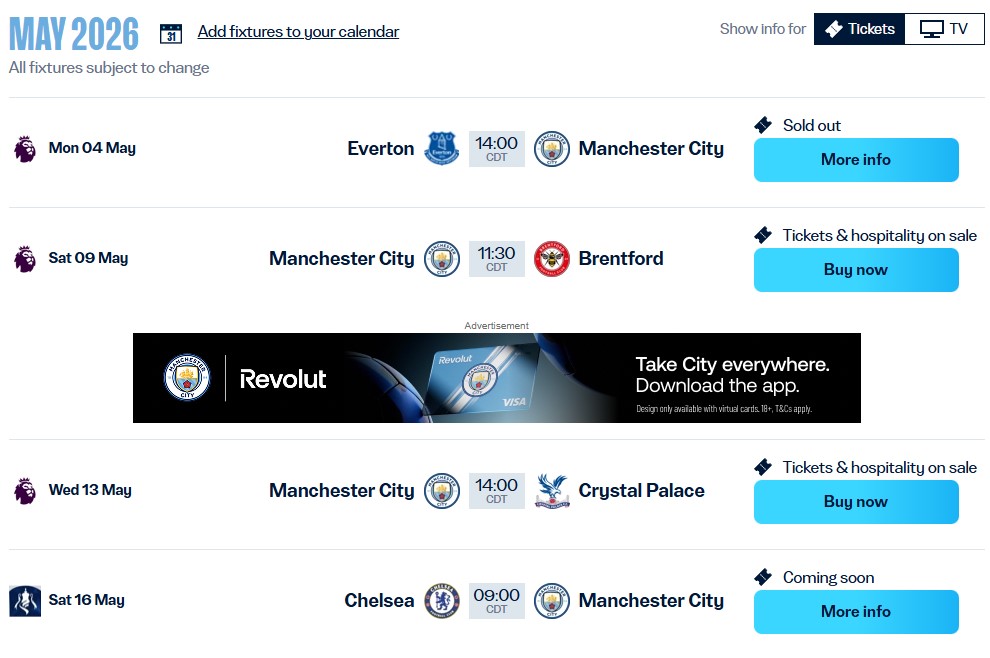Click Chelsea club crest
990x658 pixels.
(442, 601)
